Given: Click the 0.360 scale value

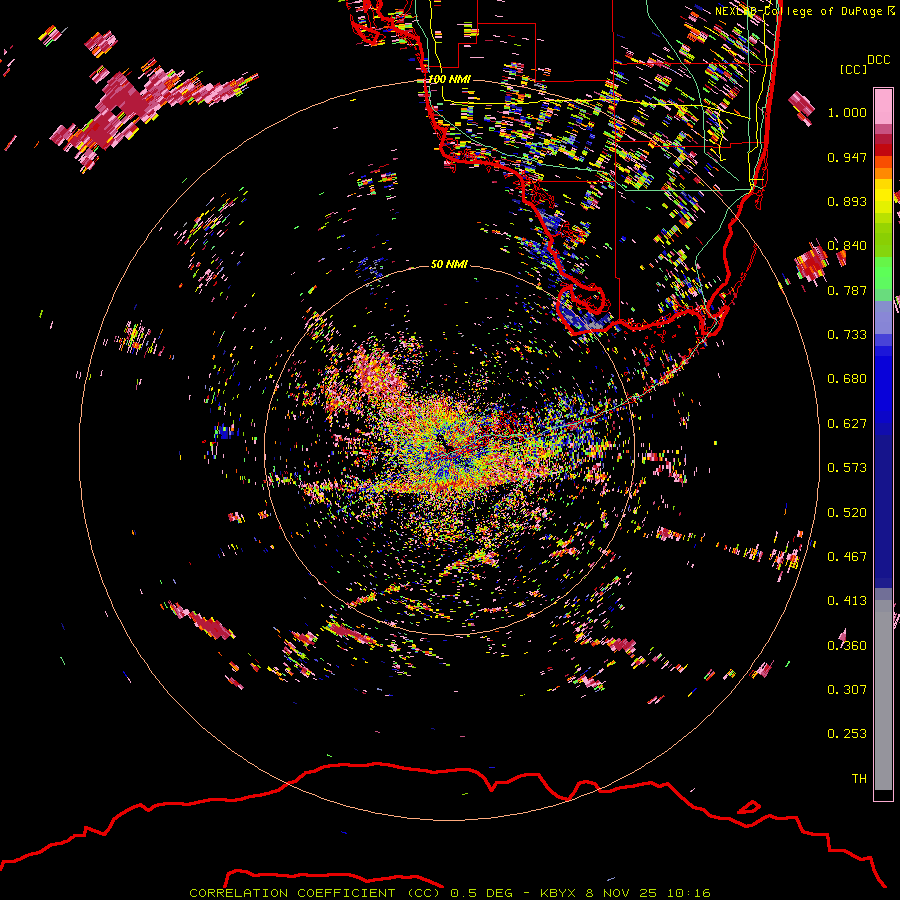Looking at the screenshot, I should pyautogui.click(x=847, y=646).
